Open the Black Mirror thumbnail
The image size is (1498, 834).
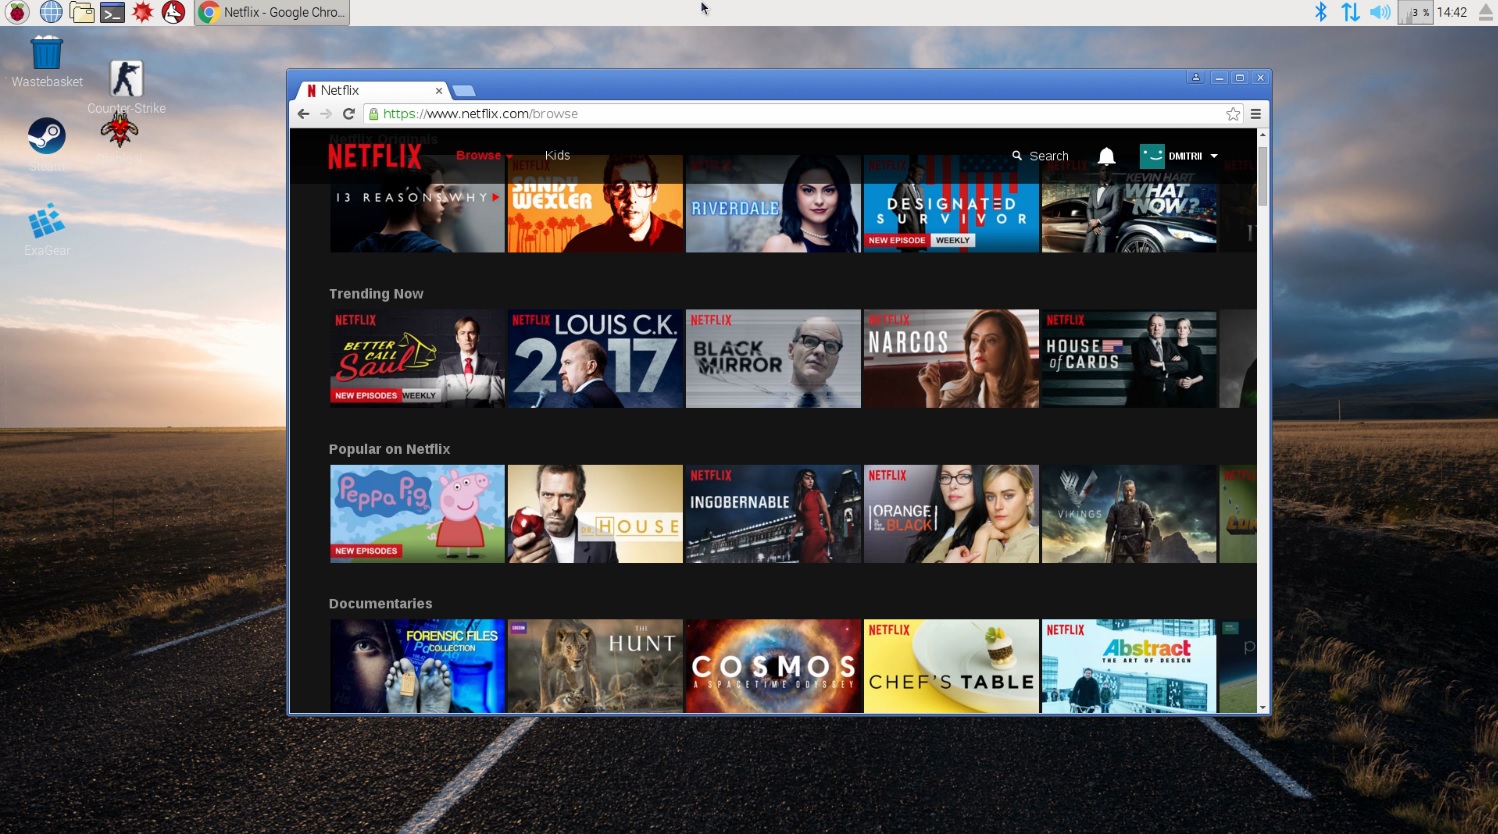point(773,358)
